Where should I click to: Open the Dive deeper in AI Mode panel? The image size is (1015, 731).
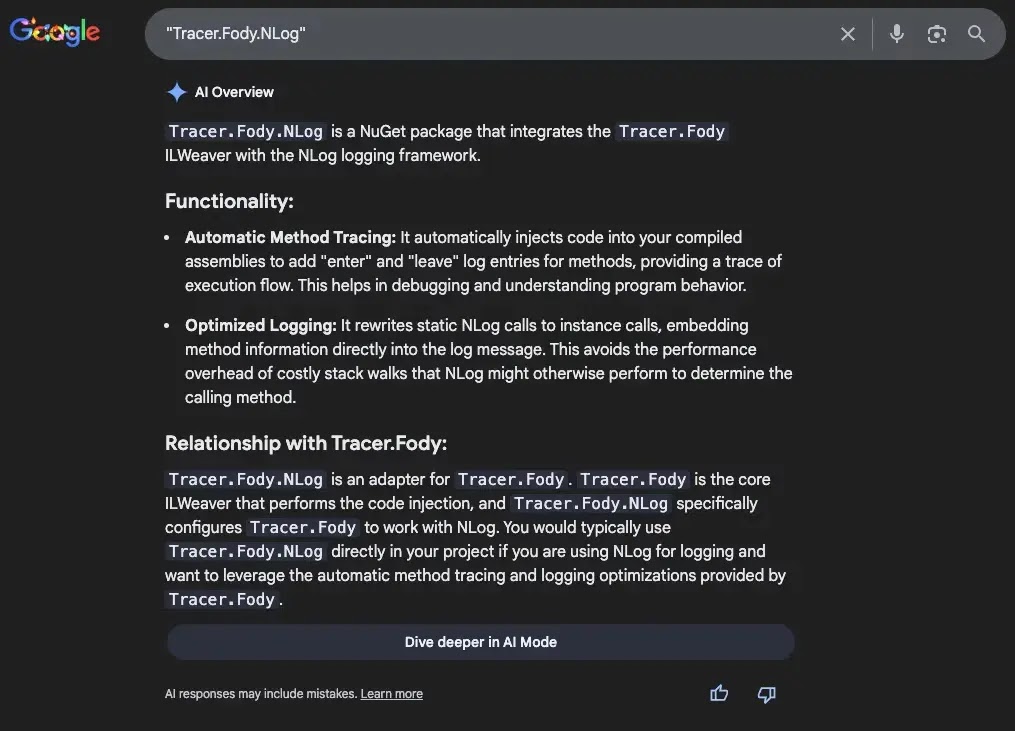480,642
